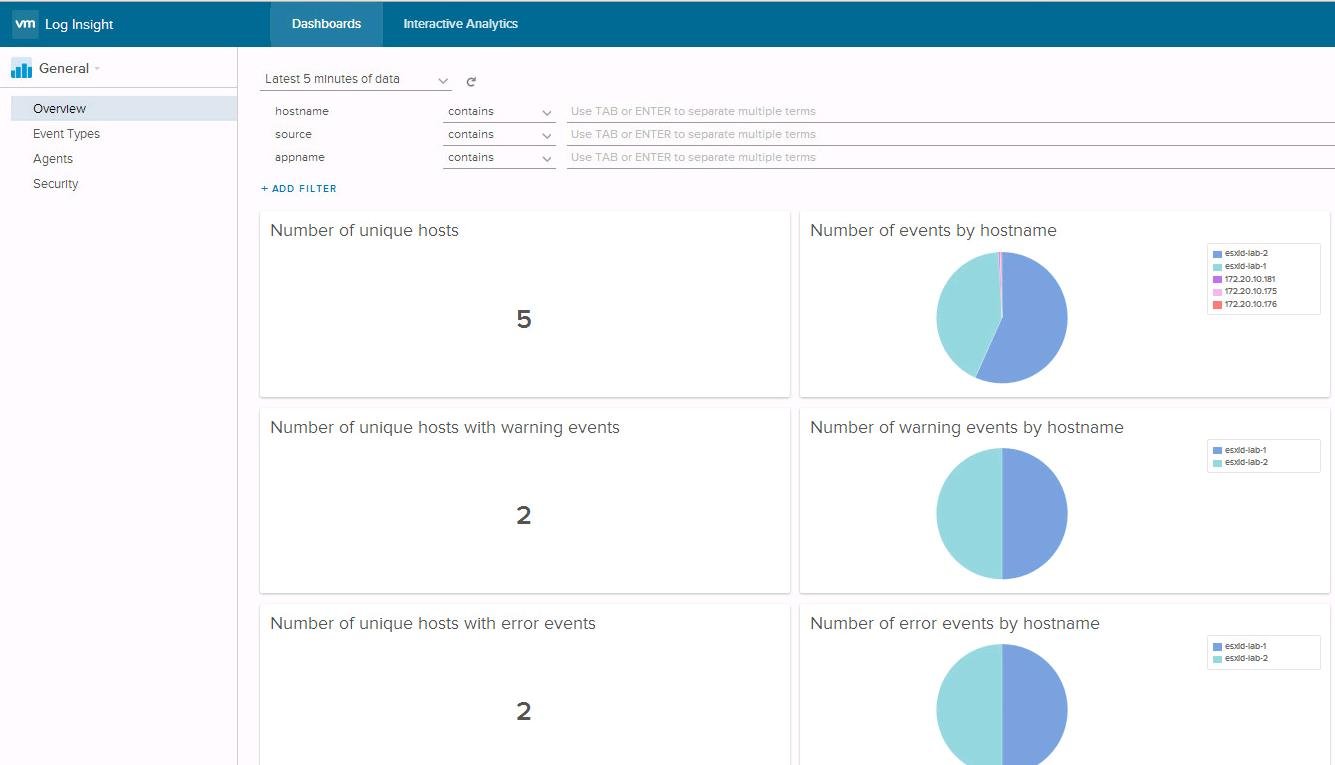Viewport: 1335px width, 765px height.
Task: Select Event Types in the sidebar
Action: click(x=66, y=134)
